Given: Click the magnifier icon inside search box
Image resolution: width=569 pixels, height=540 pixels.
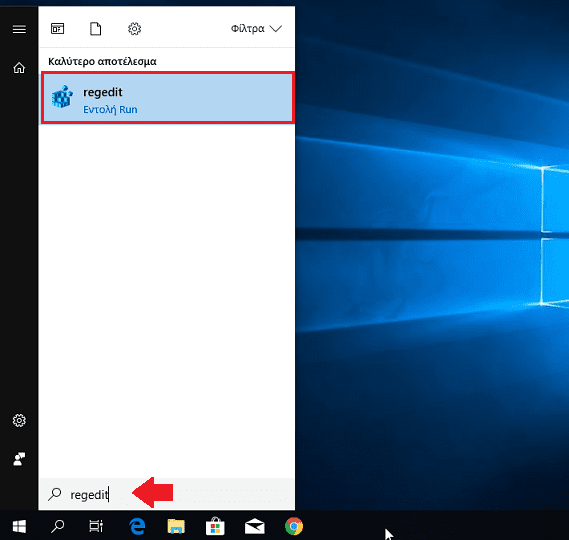Looking at the screenshot, I should coord(55,494).
